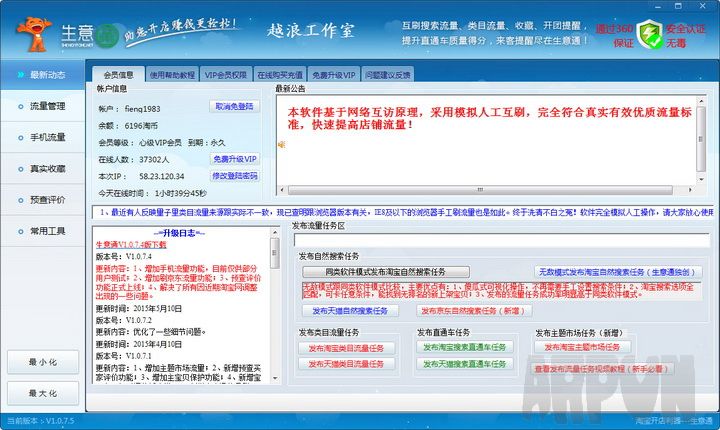Click 当前版本 V1.0.7.5 status text
The image size is (720, 430).
coord(40,420)
